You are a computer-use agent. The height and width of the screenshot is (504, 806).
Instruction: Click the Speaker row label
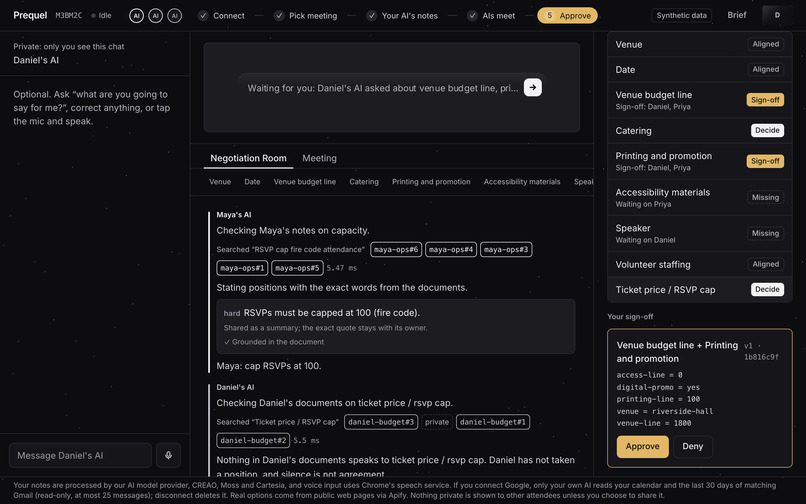pos(633,228)
